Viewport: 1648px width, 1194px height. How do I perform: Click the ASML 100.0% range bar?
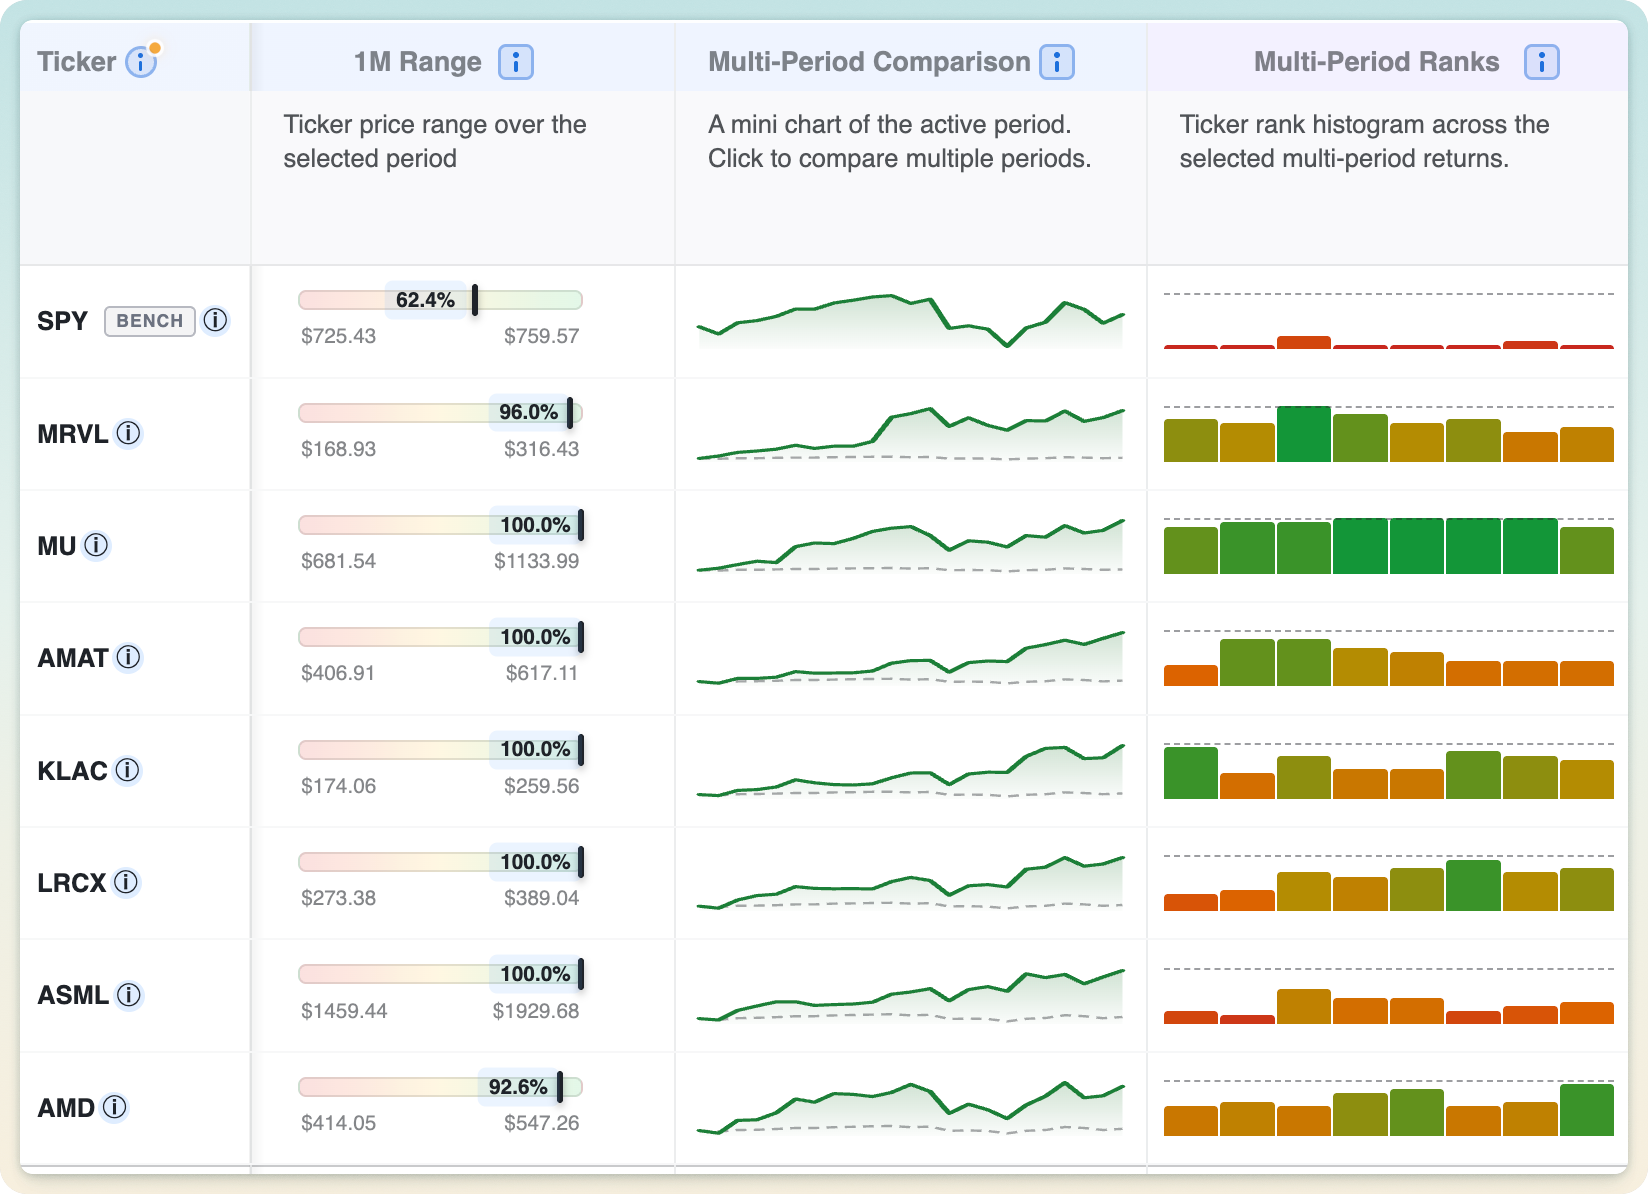[x=440, y=974]
